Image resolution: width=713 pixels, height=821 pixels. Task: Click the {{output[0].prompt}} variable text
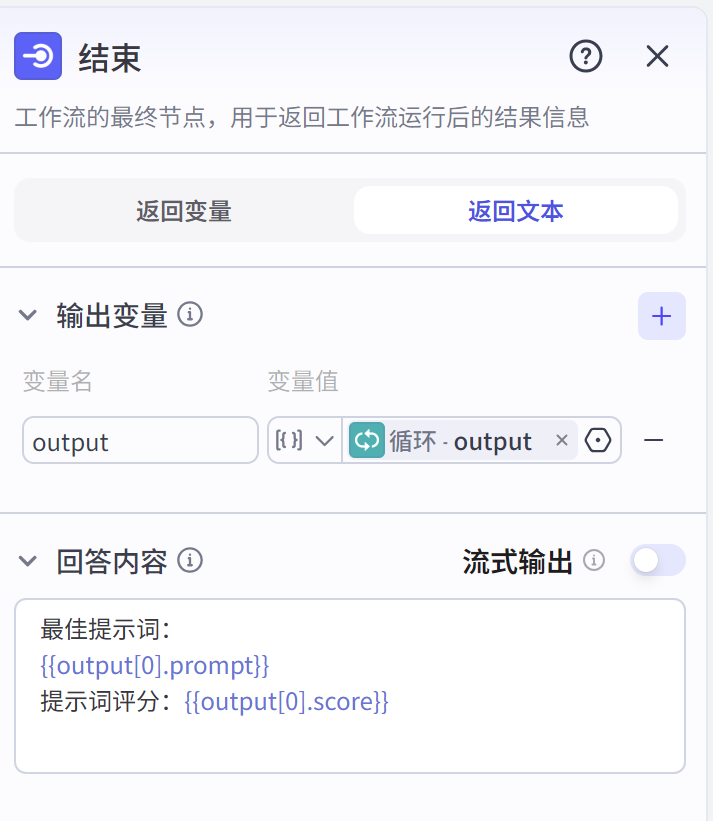point(155,665)
